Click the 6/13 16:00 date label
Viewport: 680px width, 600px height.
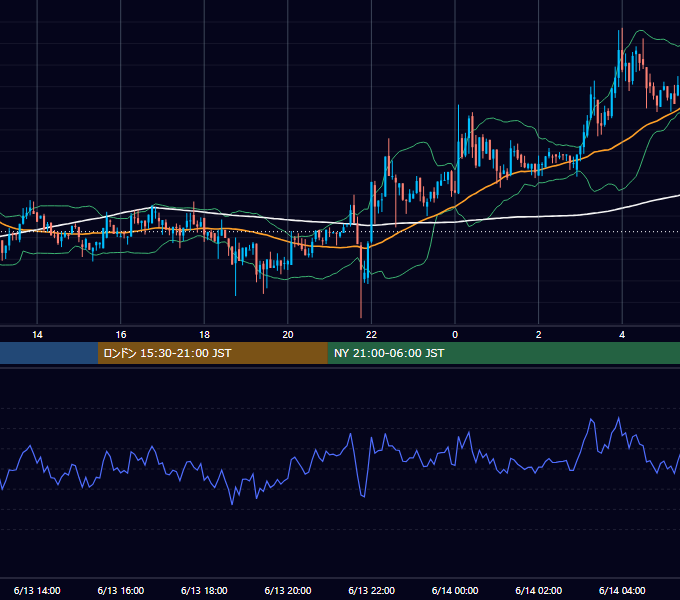point(121,590)
